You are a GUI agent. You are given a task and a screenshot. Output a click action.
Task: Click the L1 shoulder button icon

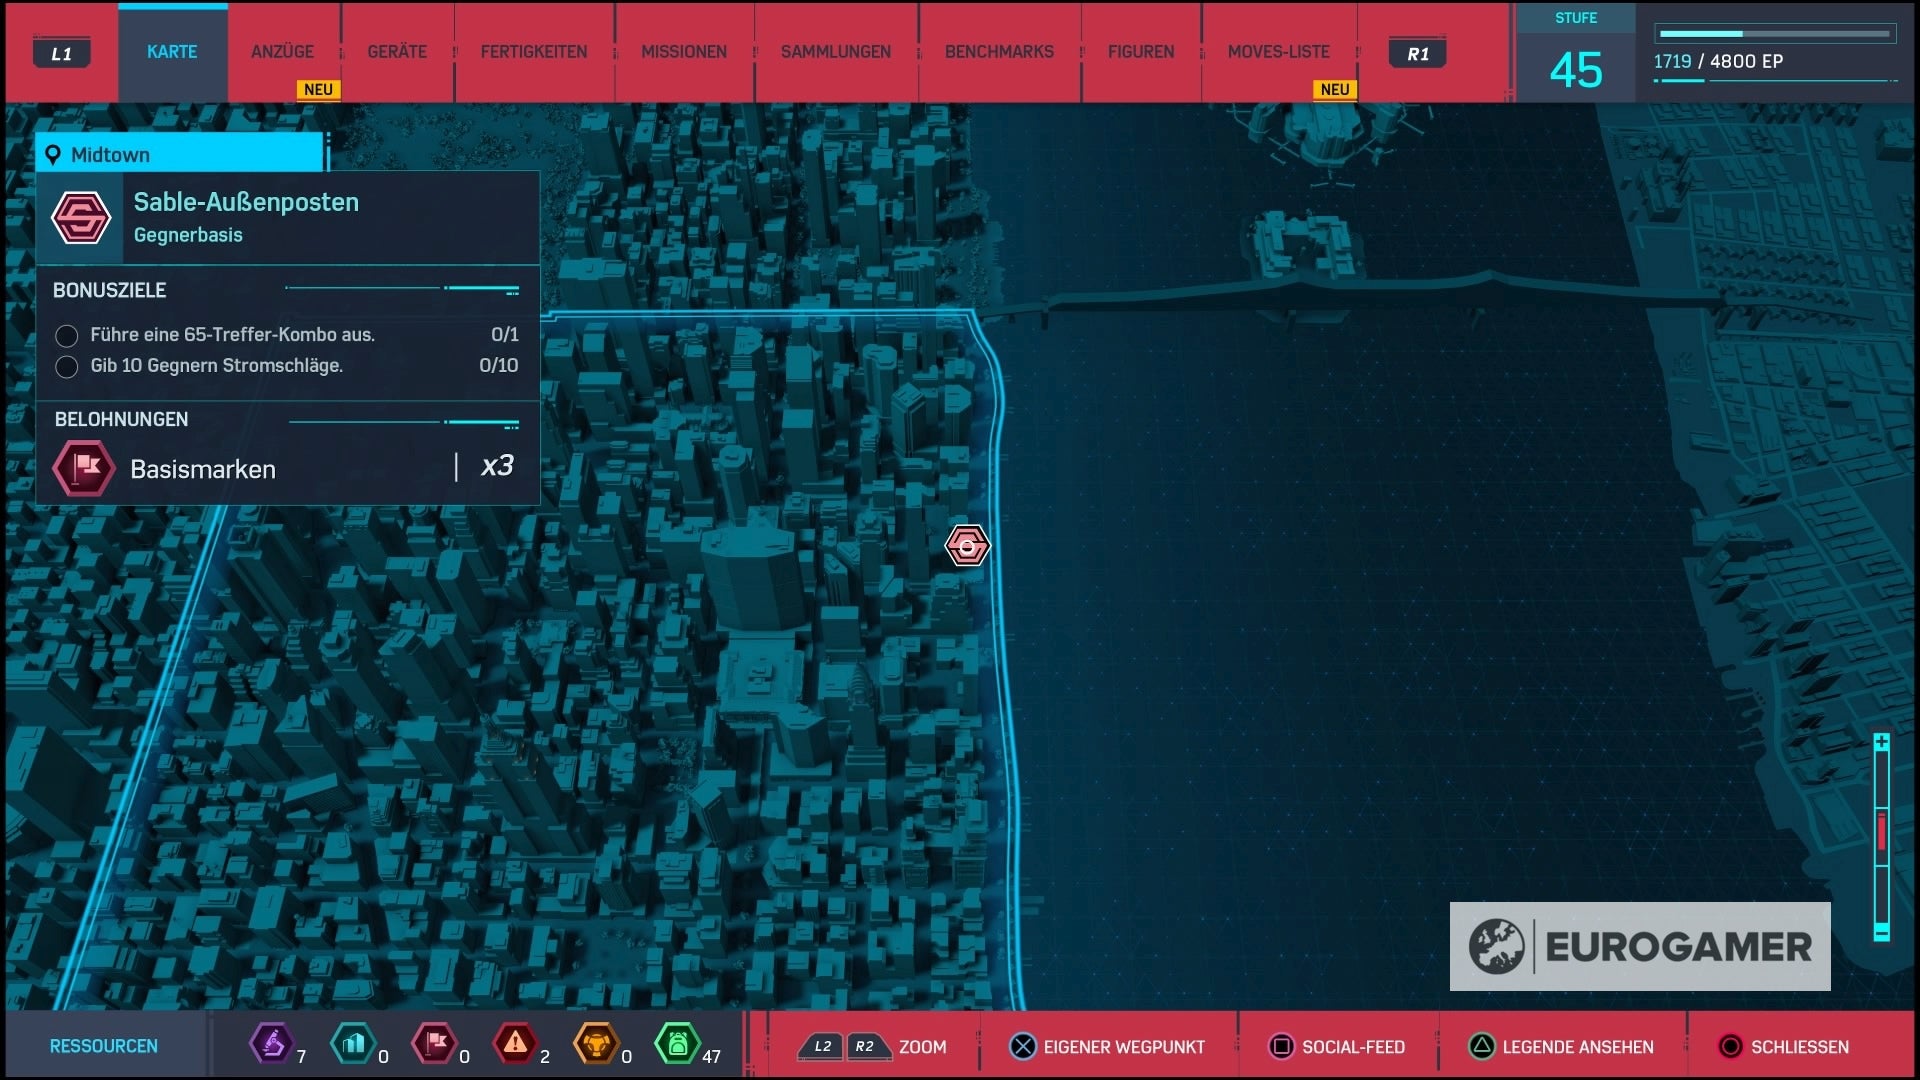tap(62, 54)
